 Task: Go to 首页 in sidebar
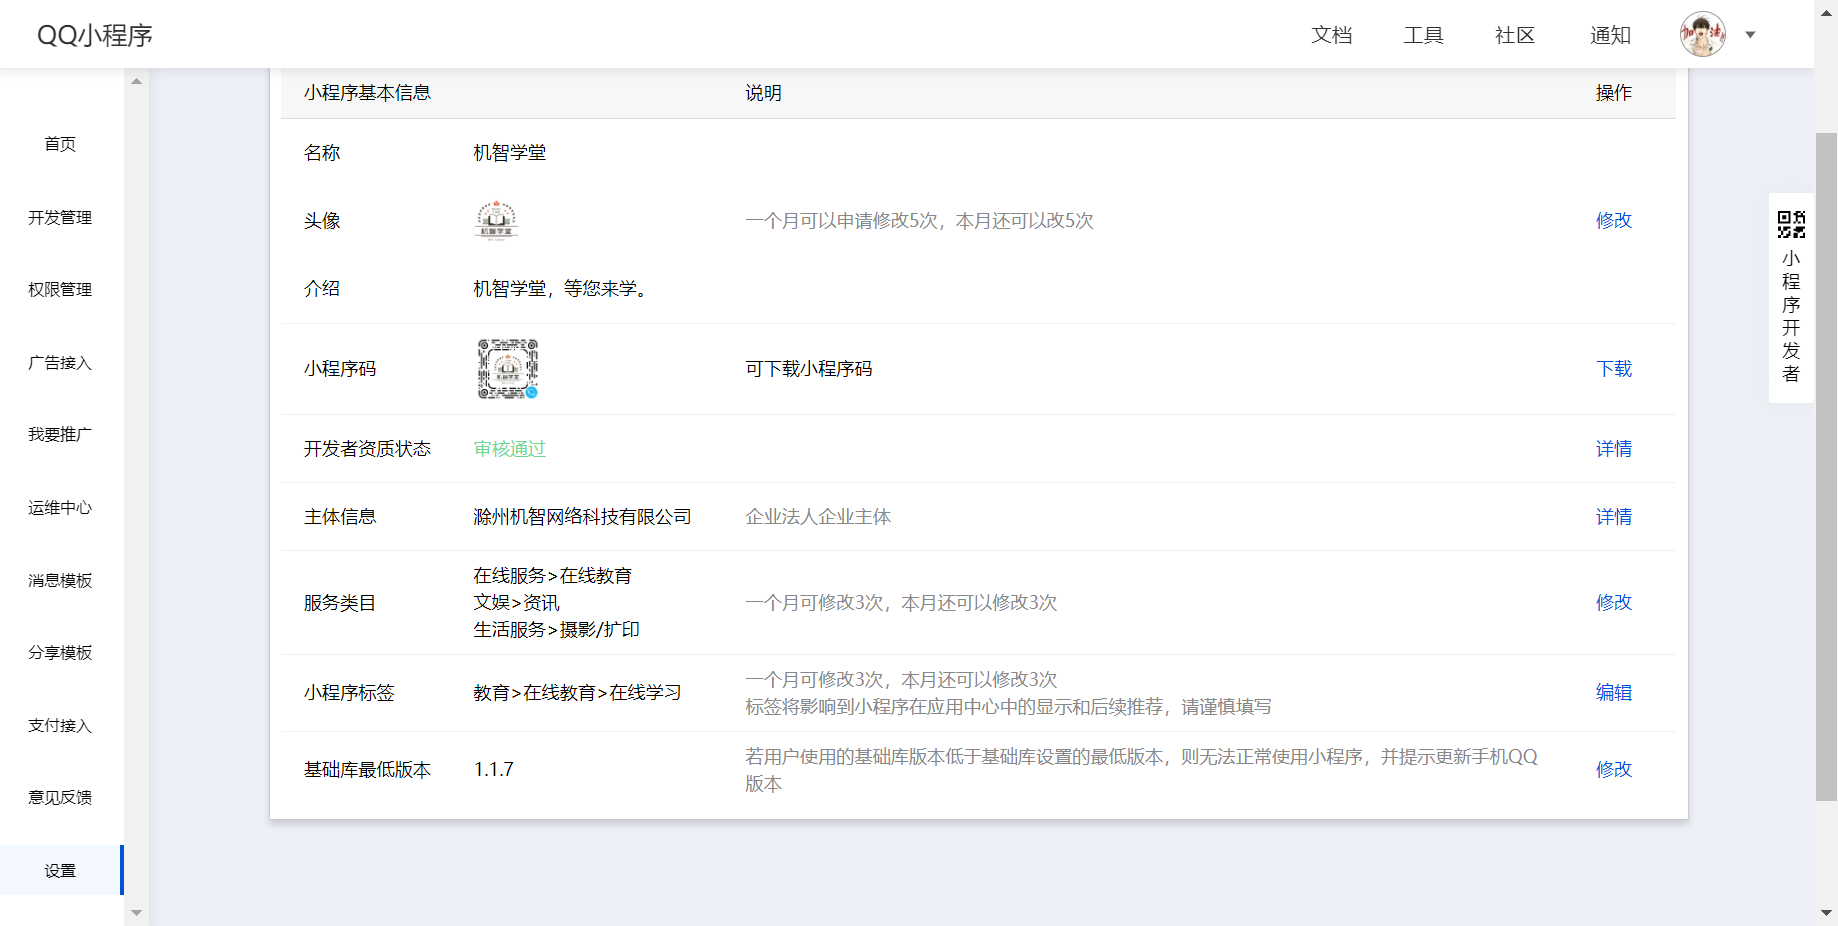pyautogui.click(x=60, y=144)
